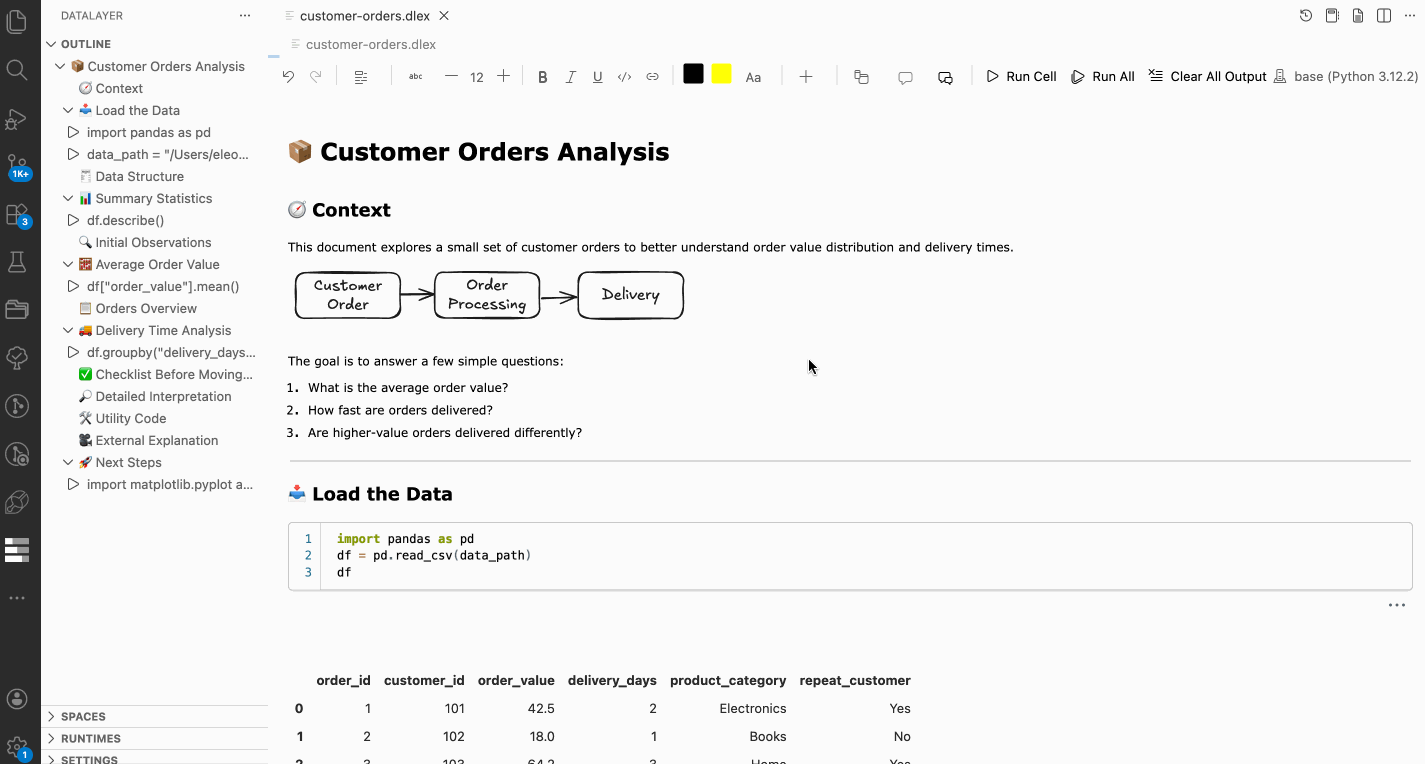Click Run Cell button
This screenshot has width=1425, height=764.
[1021, 77]
